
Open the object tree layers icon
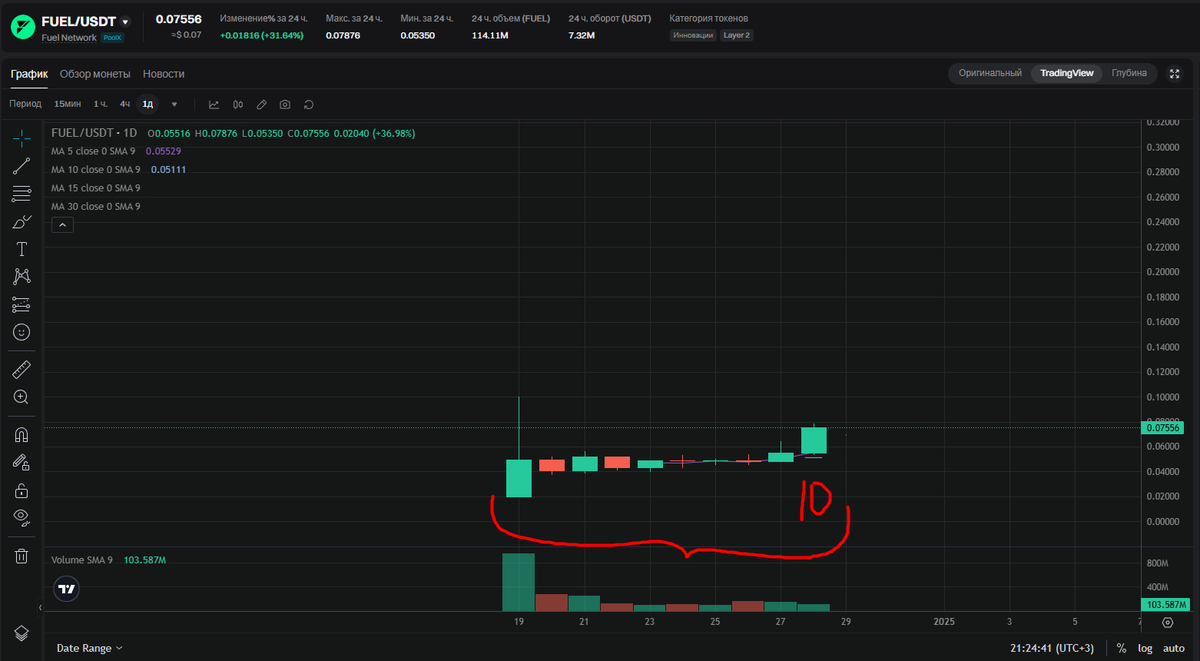point(21,634)
